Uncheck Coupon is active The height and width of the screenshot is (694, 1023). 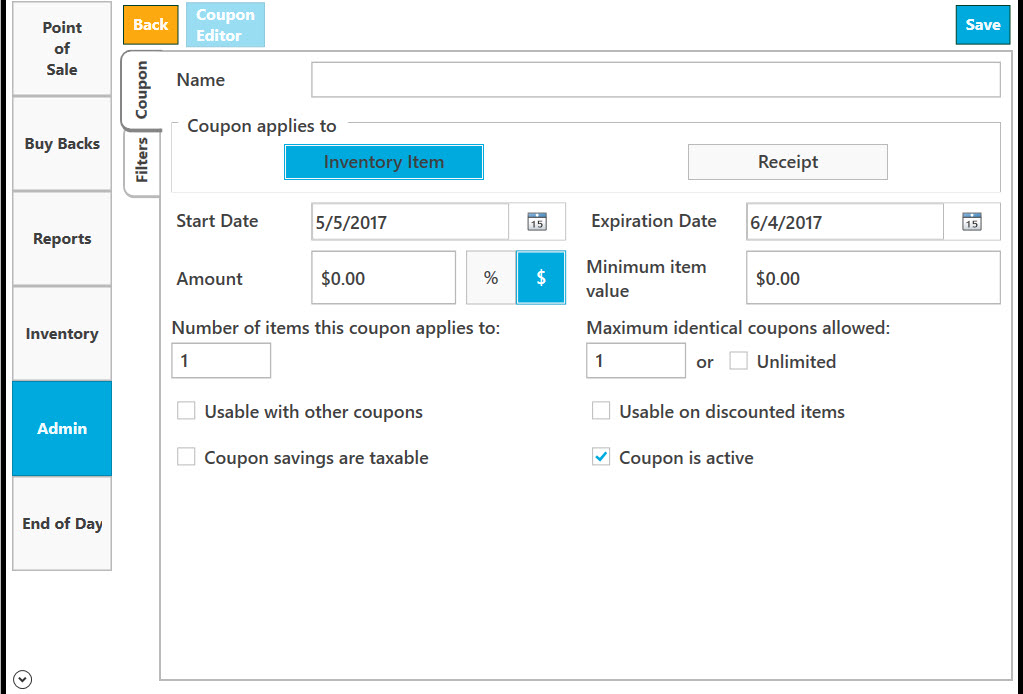pos(601,457)
